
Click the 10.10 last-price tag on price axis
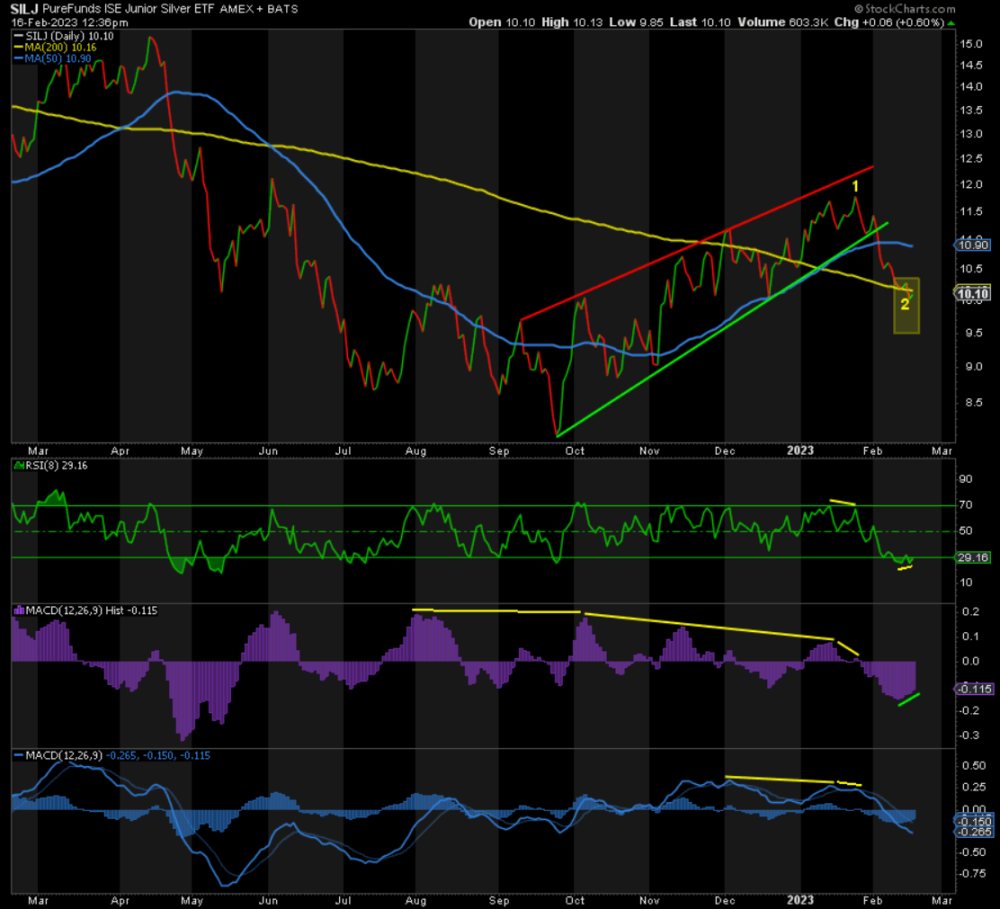point(973,293)
